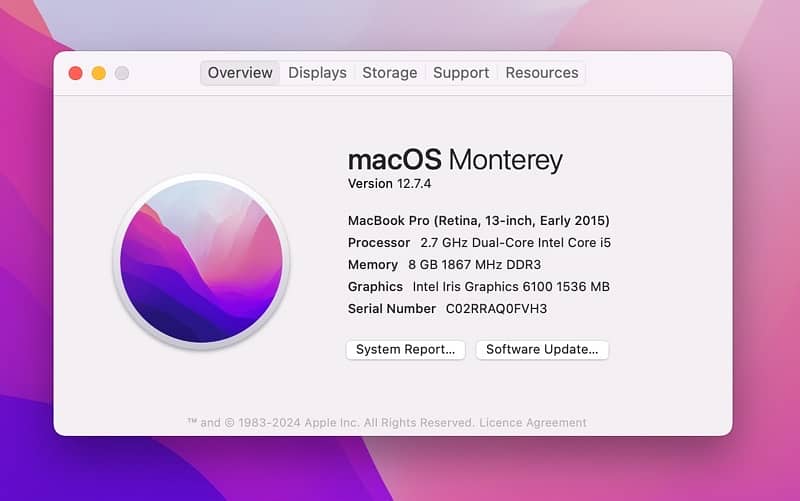Click the macOS Monterey title text

[455, 160]
